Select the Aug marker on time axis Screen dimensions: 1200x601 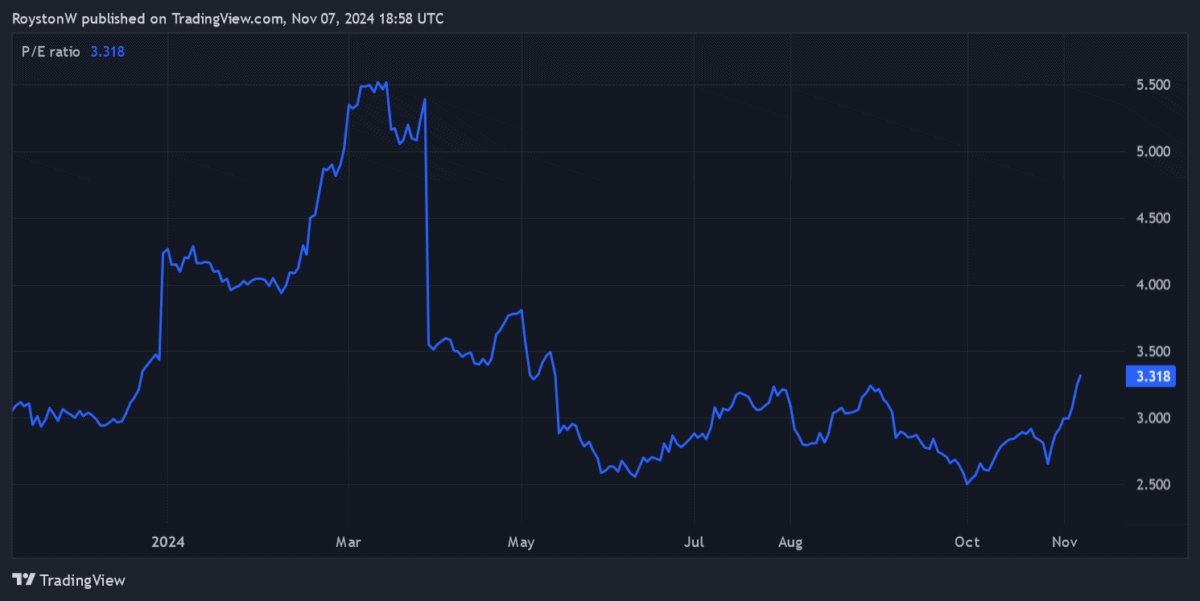(790, 542)
